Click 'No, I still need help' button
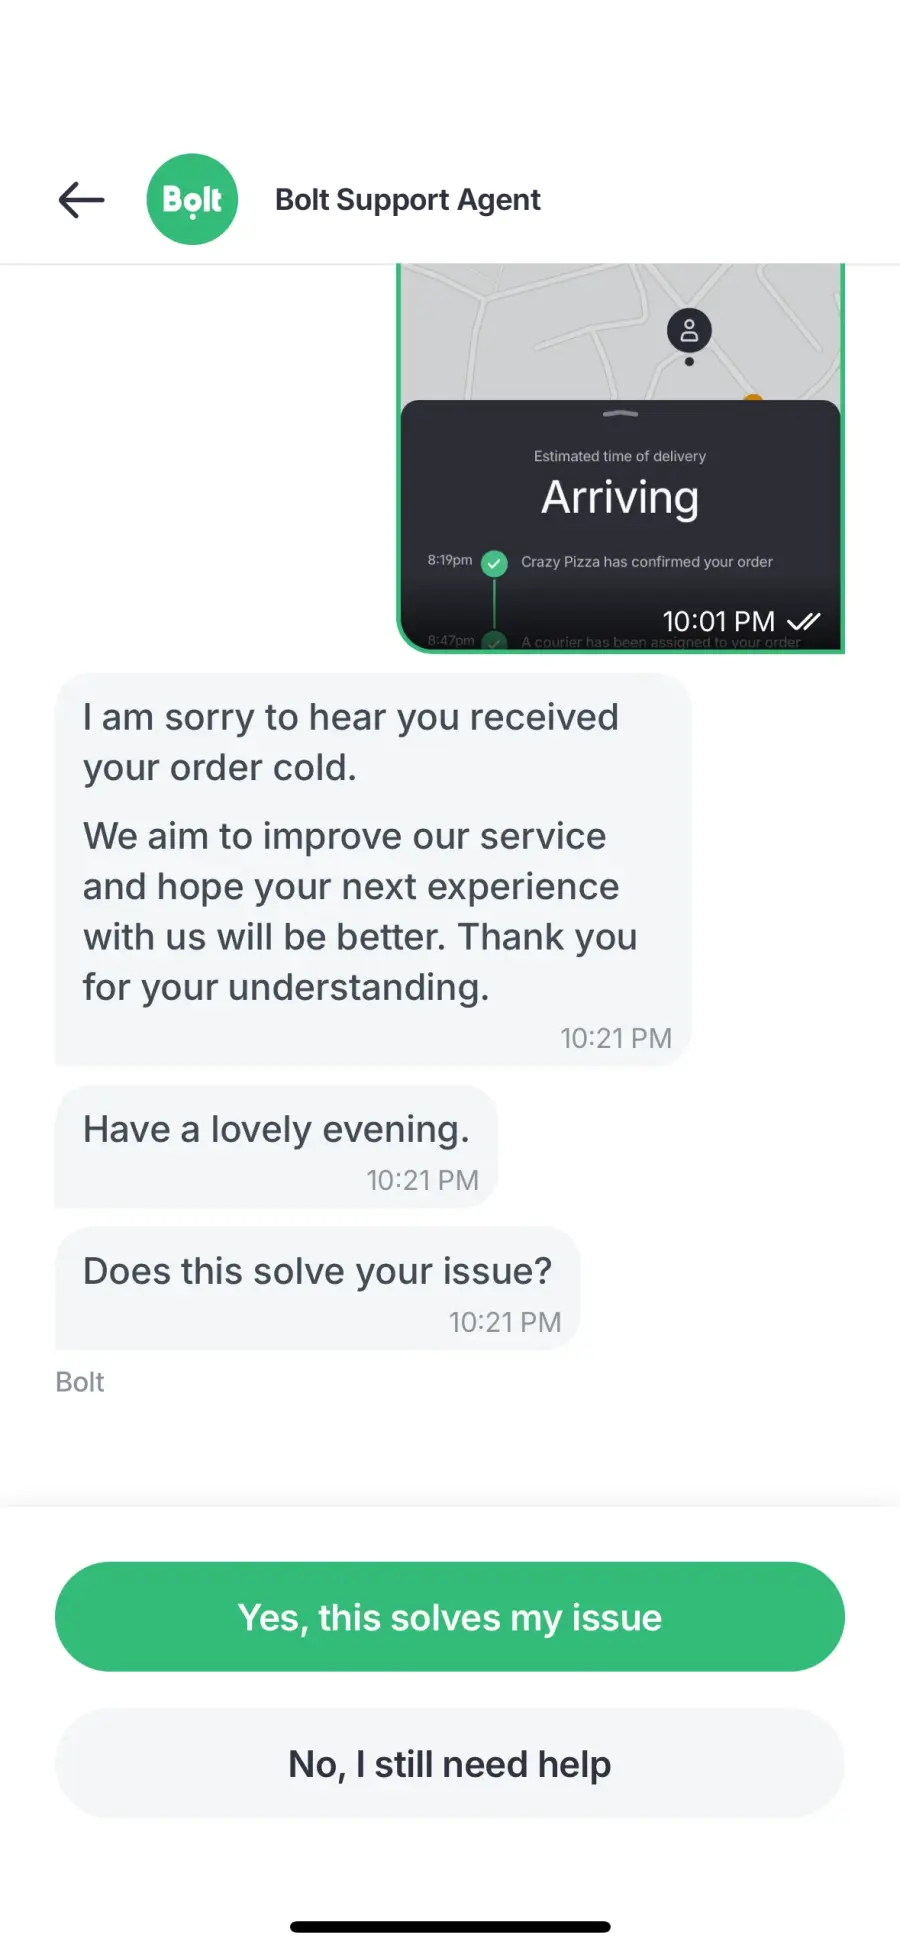The image size is (900, 1951). [450, 1764]
